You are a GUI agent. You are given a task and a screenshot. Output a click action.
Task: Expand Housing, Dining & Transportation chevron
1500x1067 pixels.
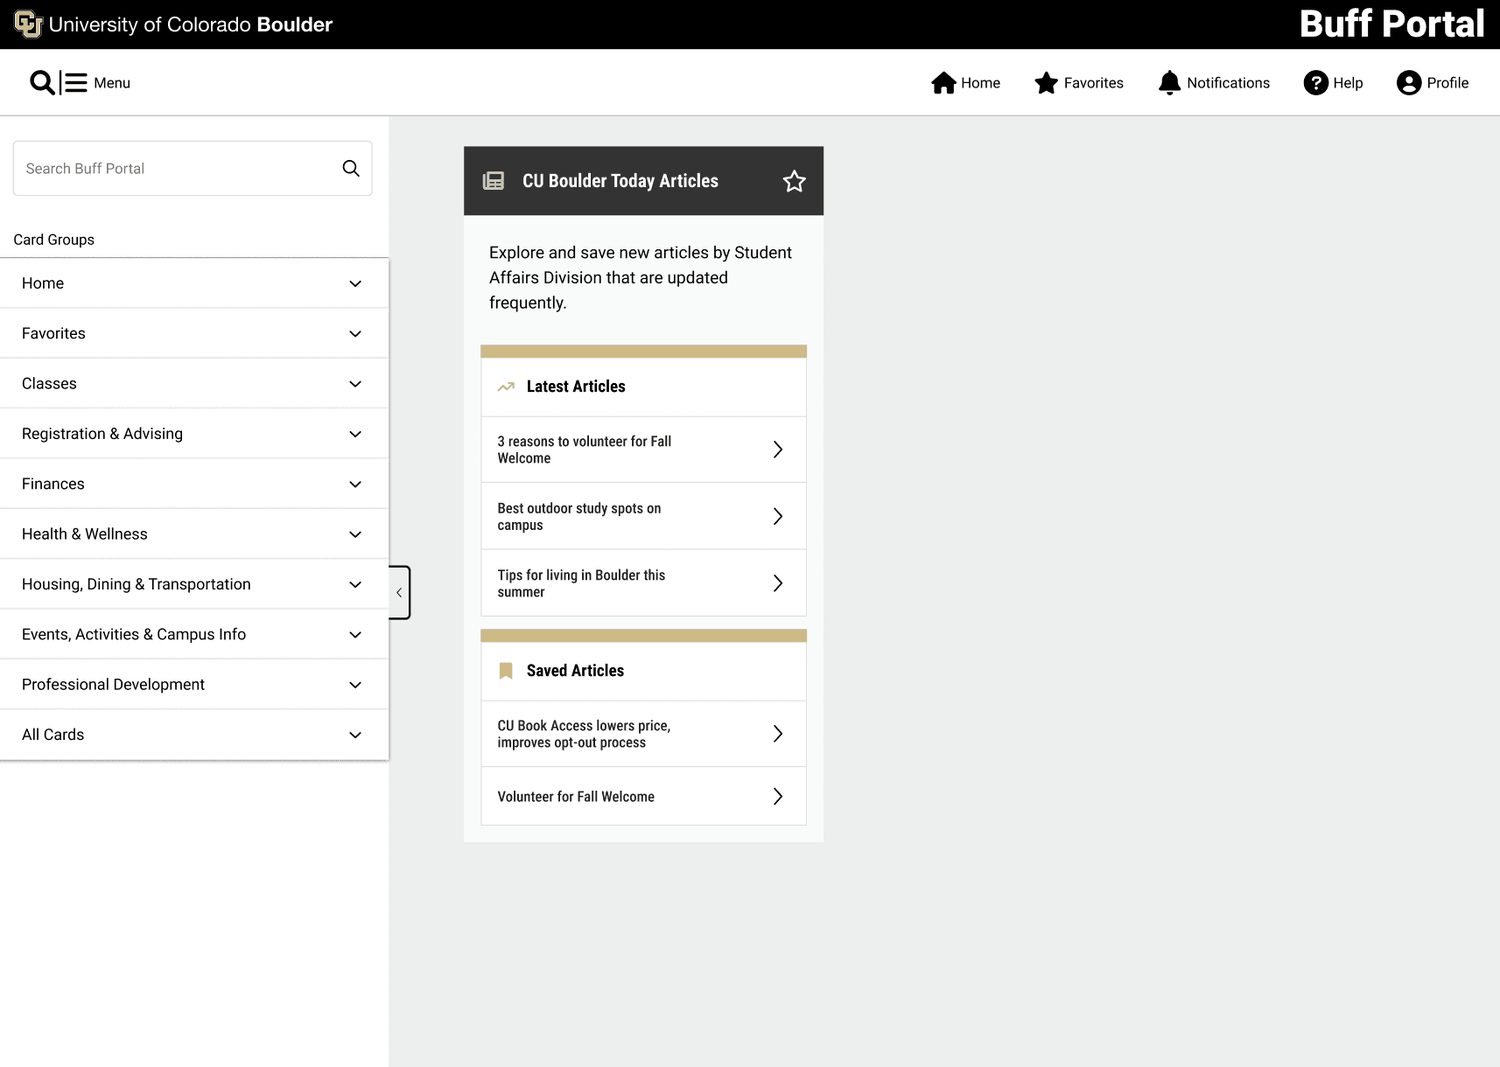[x=355, y=584]
